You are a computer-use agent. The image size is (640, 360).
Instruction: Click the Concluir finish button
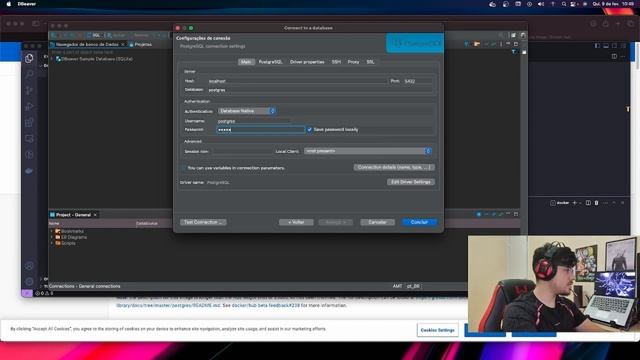point(419,222)
